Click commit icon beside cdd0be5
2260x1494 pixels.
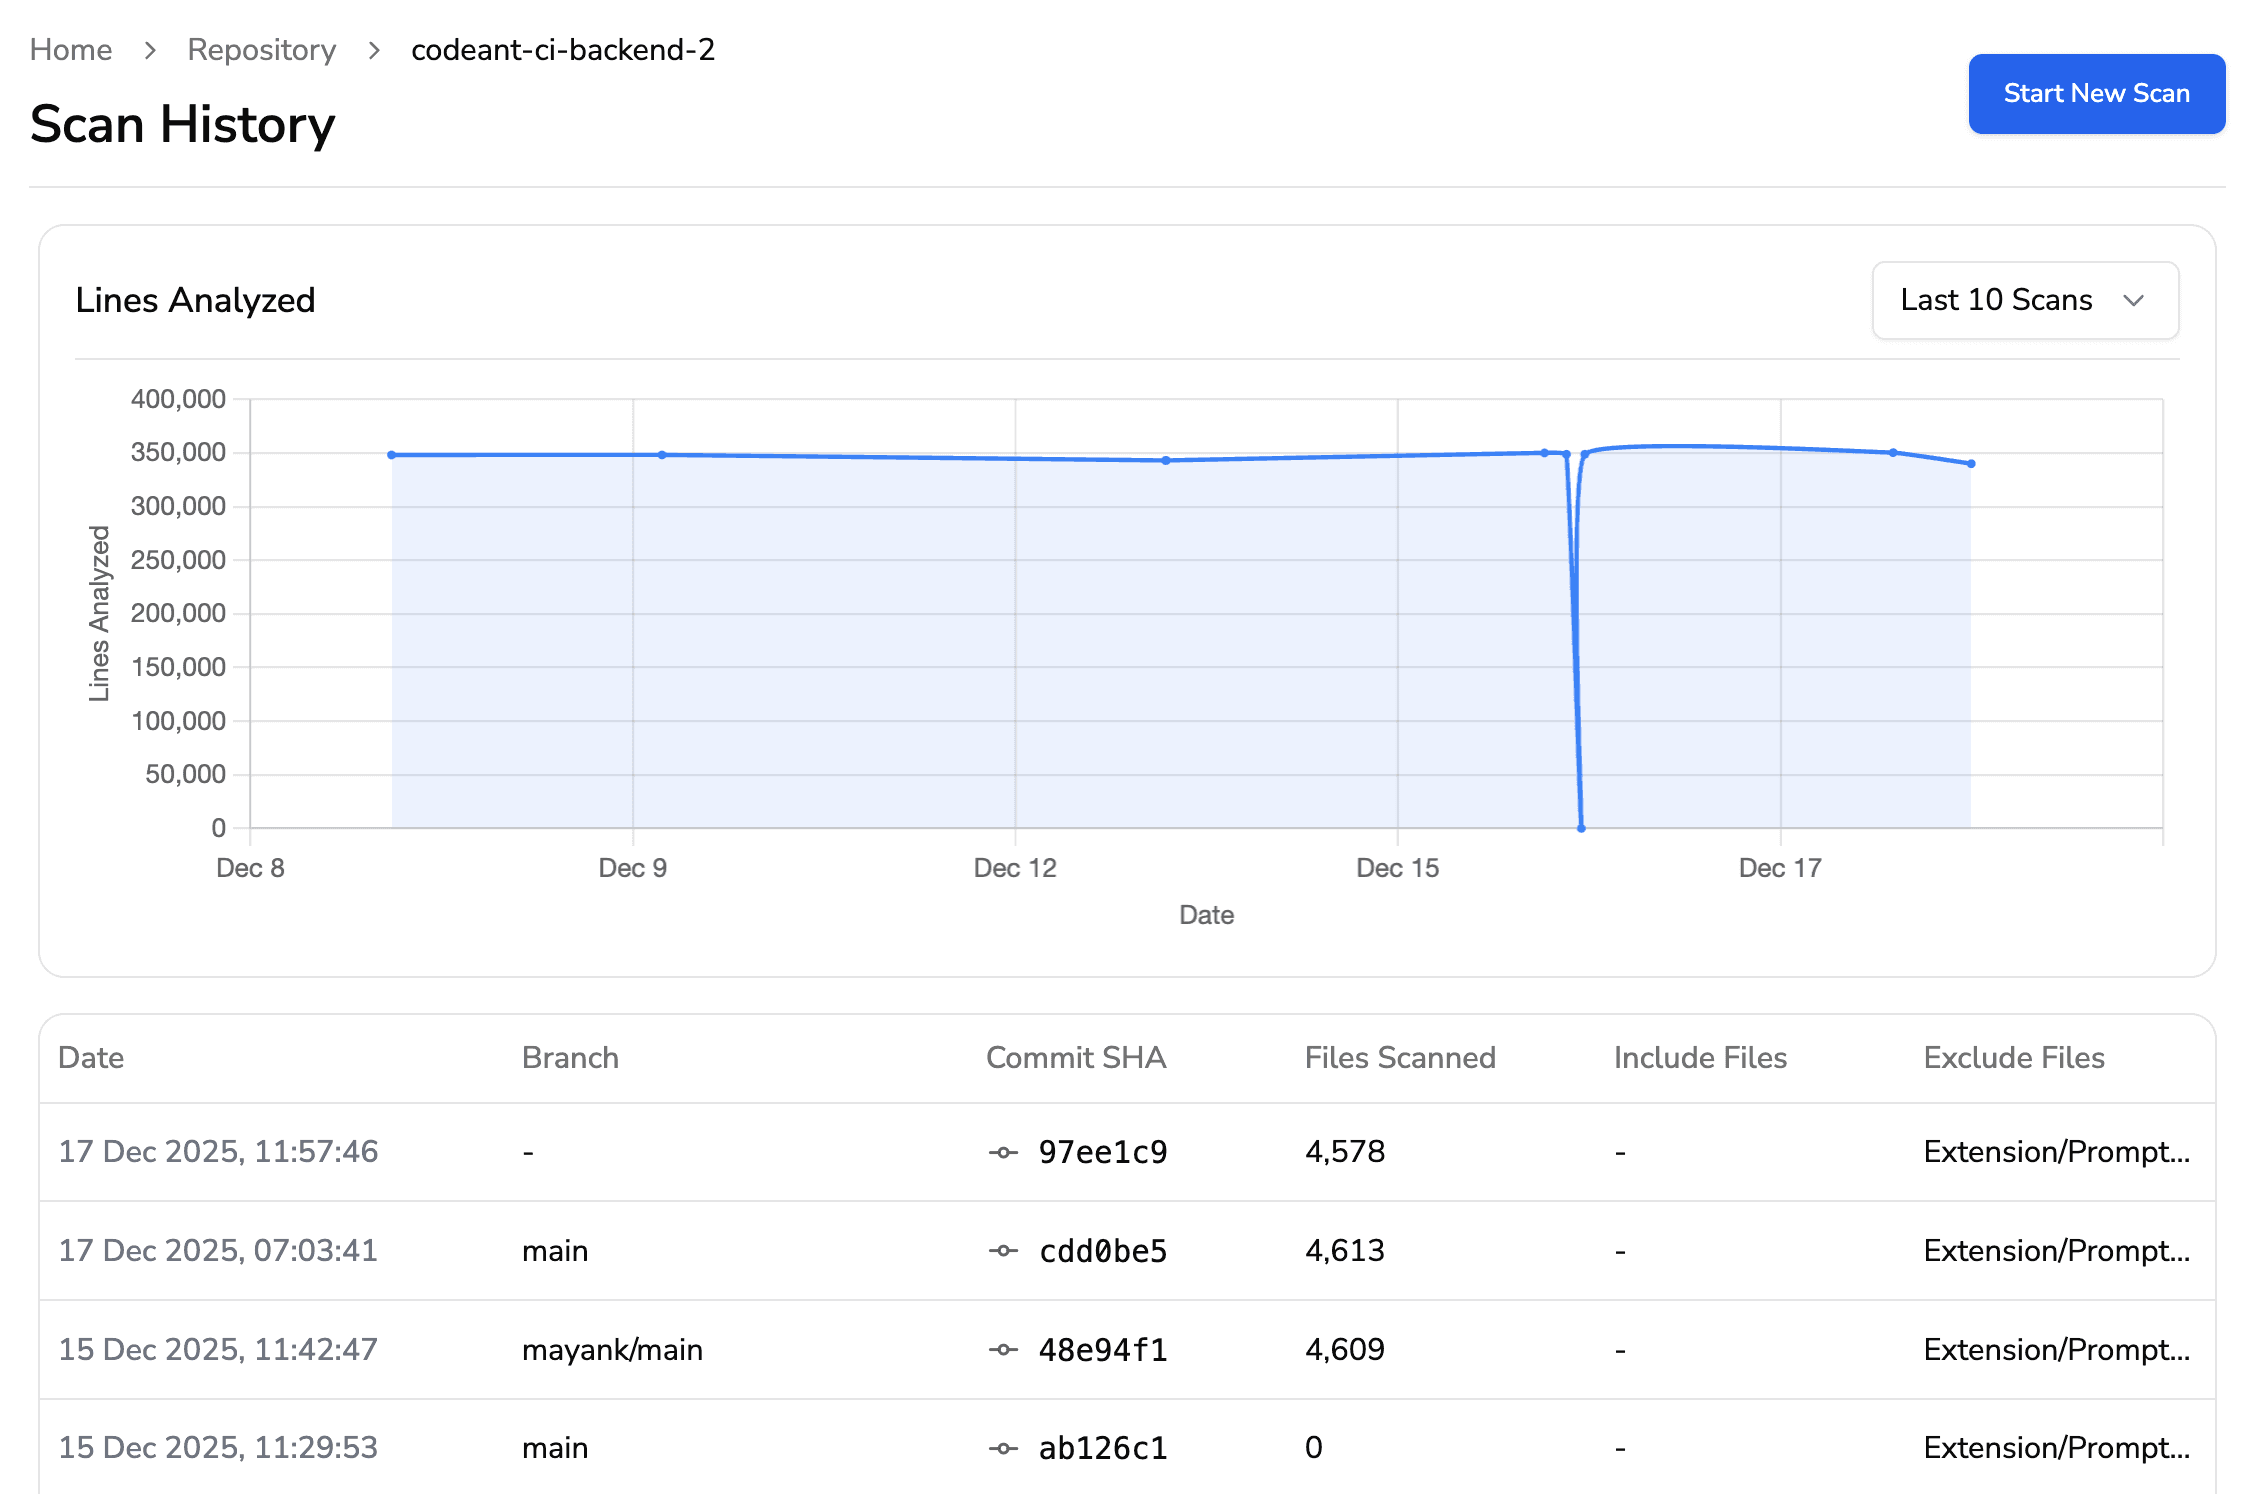click(x=1003, y=1251)
